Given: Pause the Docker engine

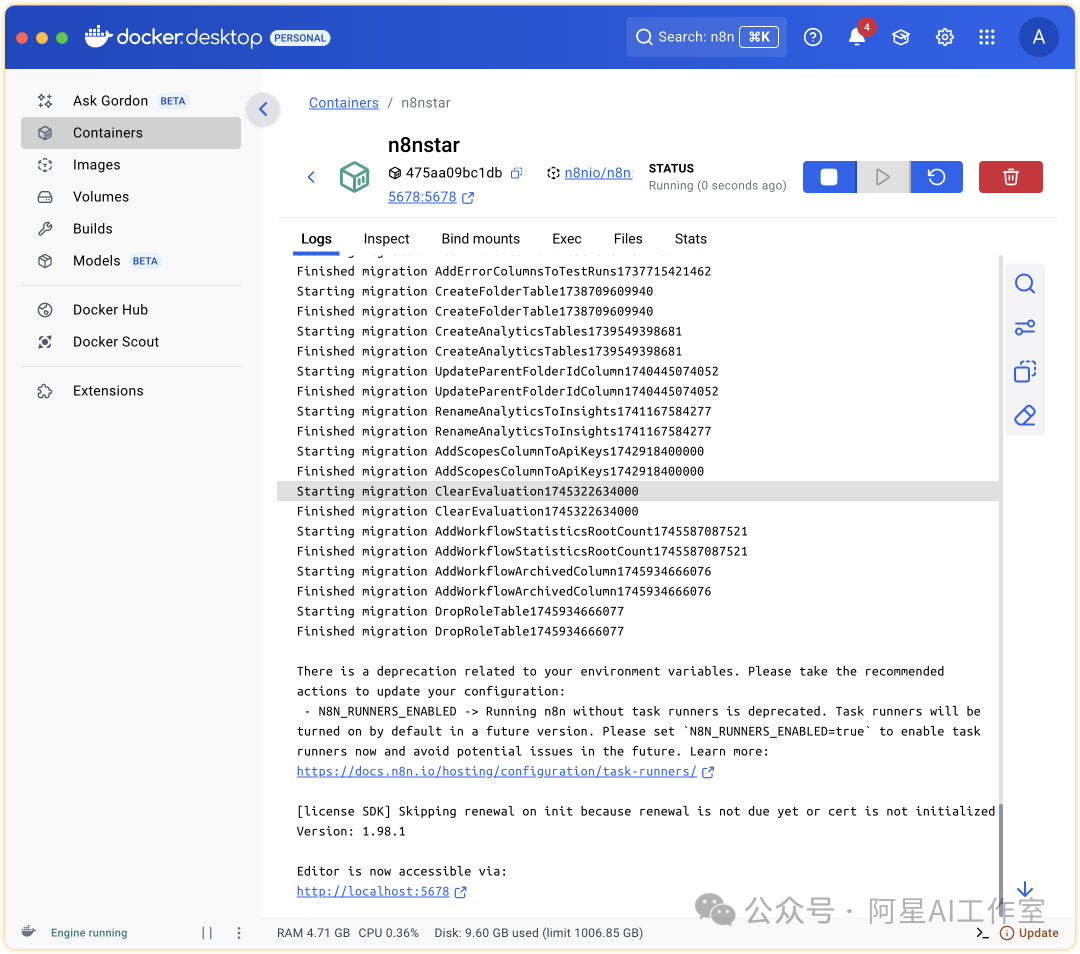Looking at the screenshot, I should 207,933.
